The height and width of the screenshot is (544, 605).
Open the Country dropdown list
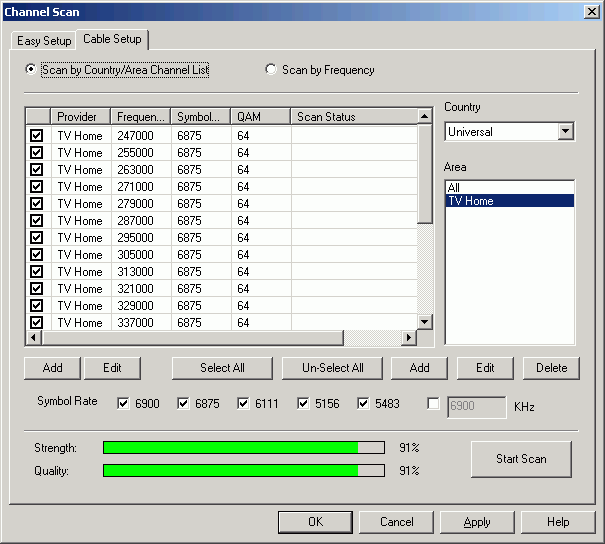tap(565, 131)
